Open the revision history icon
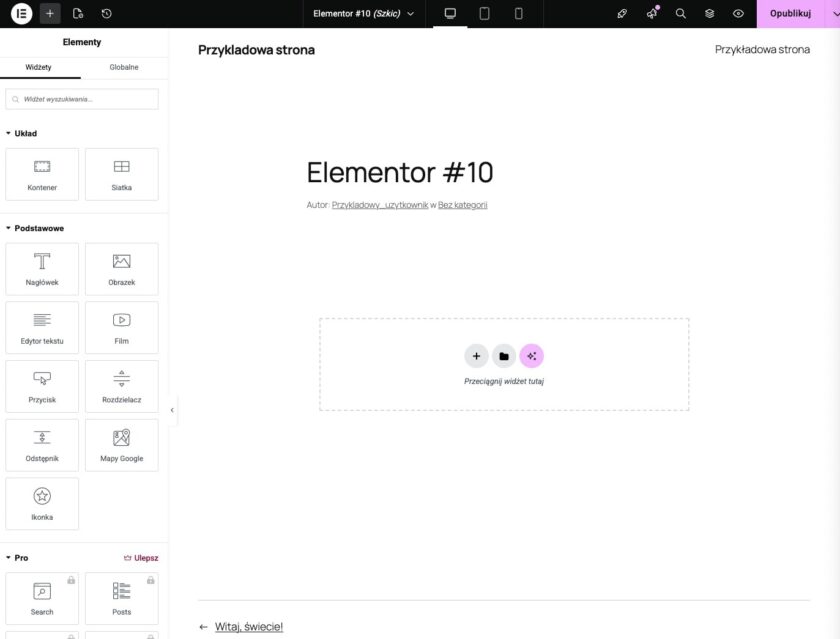This screenshot has height=639, width=840. pos(108,13)
